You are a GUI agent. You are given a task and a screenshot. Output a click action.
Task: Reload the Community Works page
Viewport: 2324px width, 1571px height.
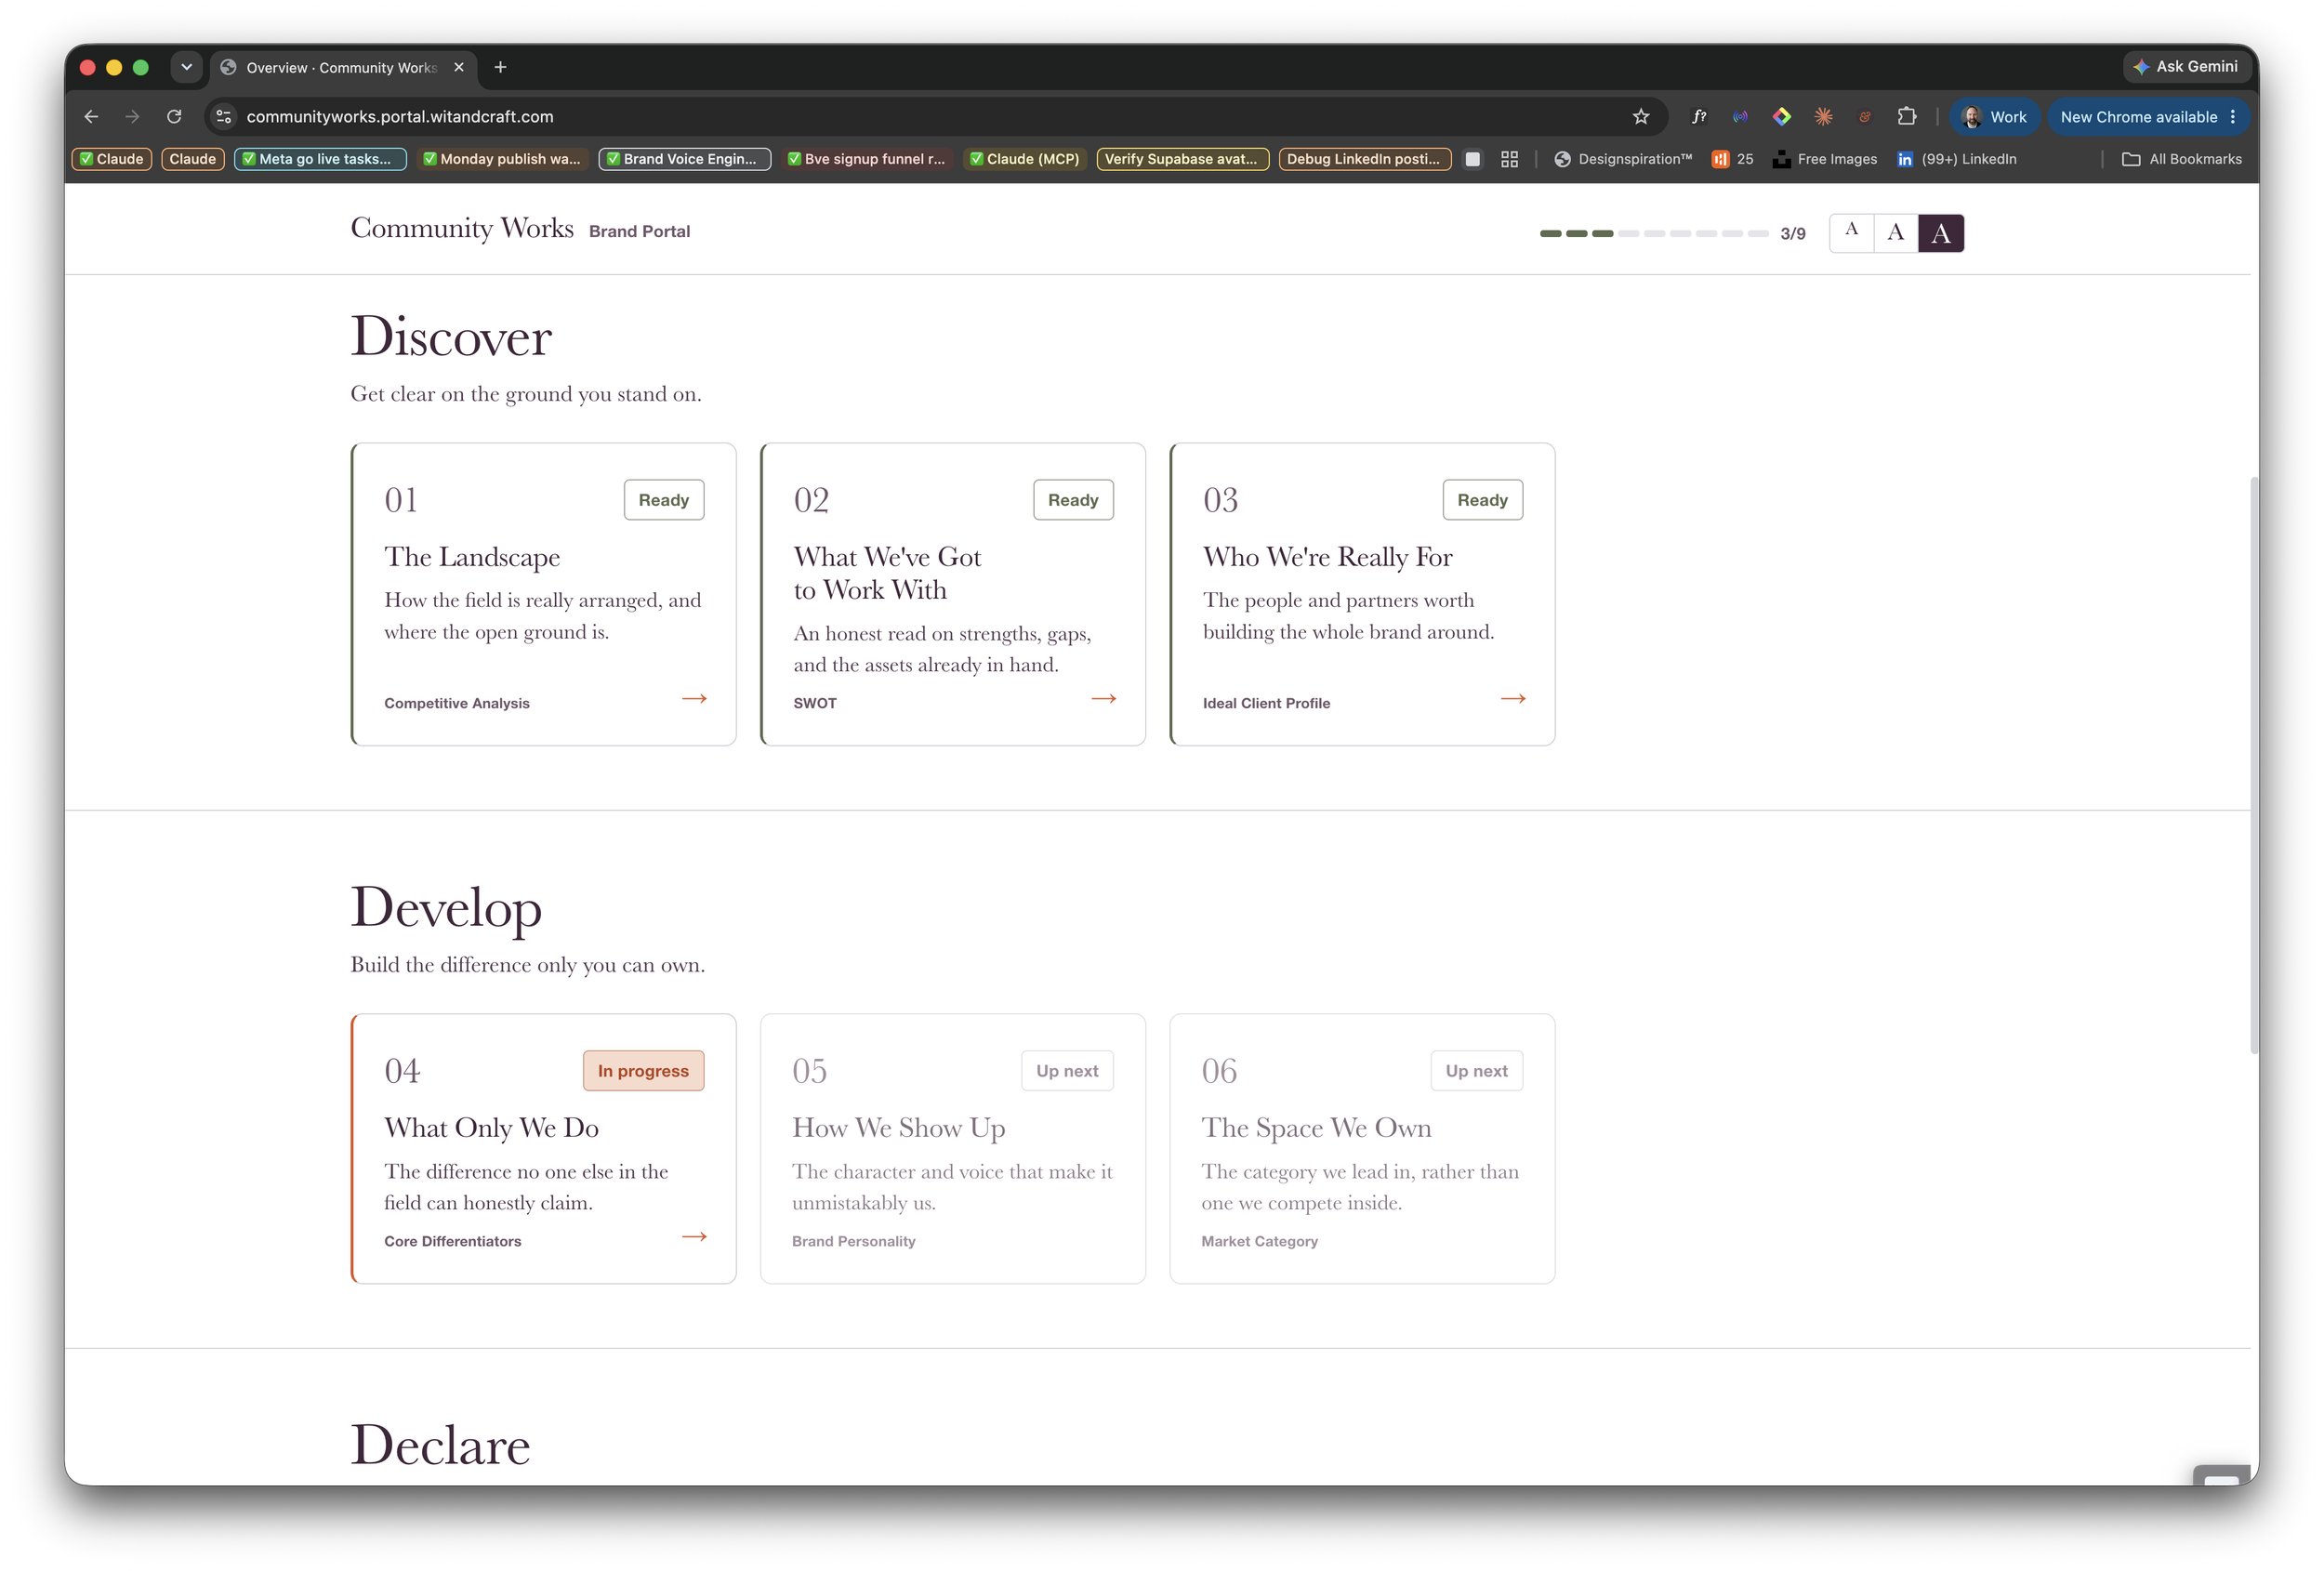(x=174, y=117)
